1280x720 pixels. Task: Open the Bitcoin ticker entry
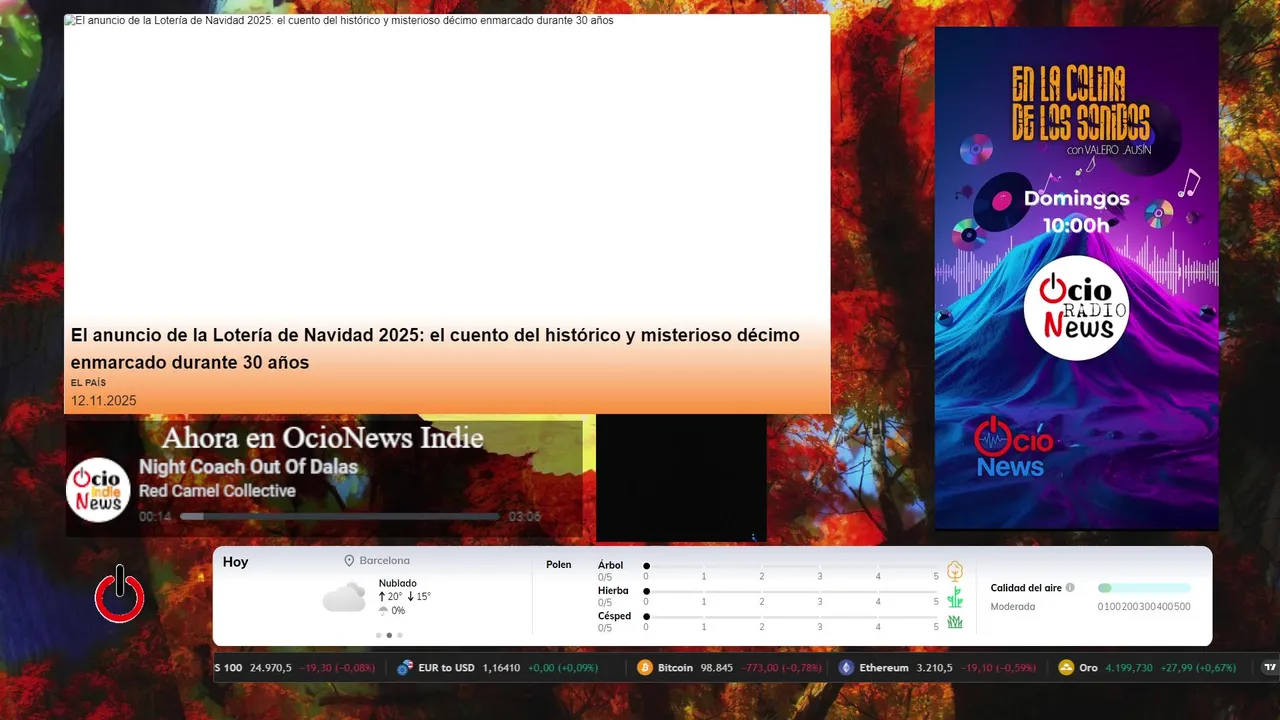730,668
